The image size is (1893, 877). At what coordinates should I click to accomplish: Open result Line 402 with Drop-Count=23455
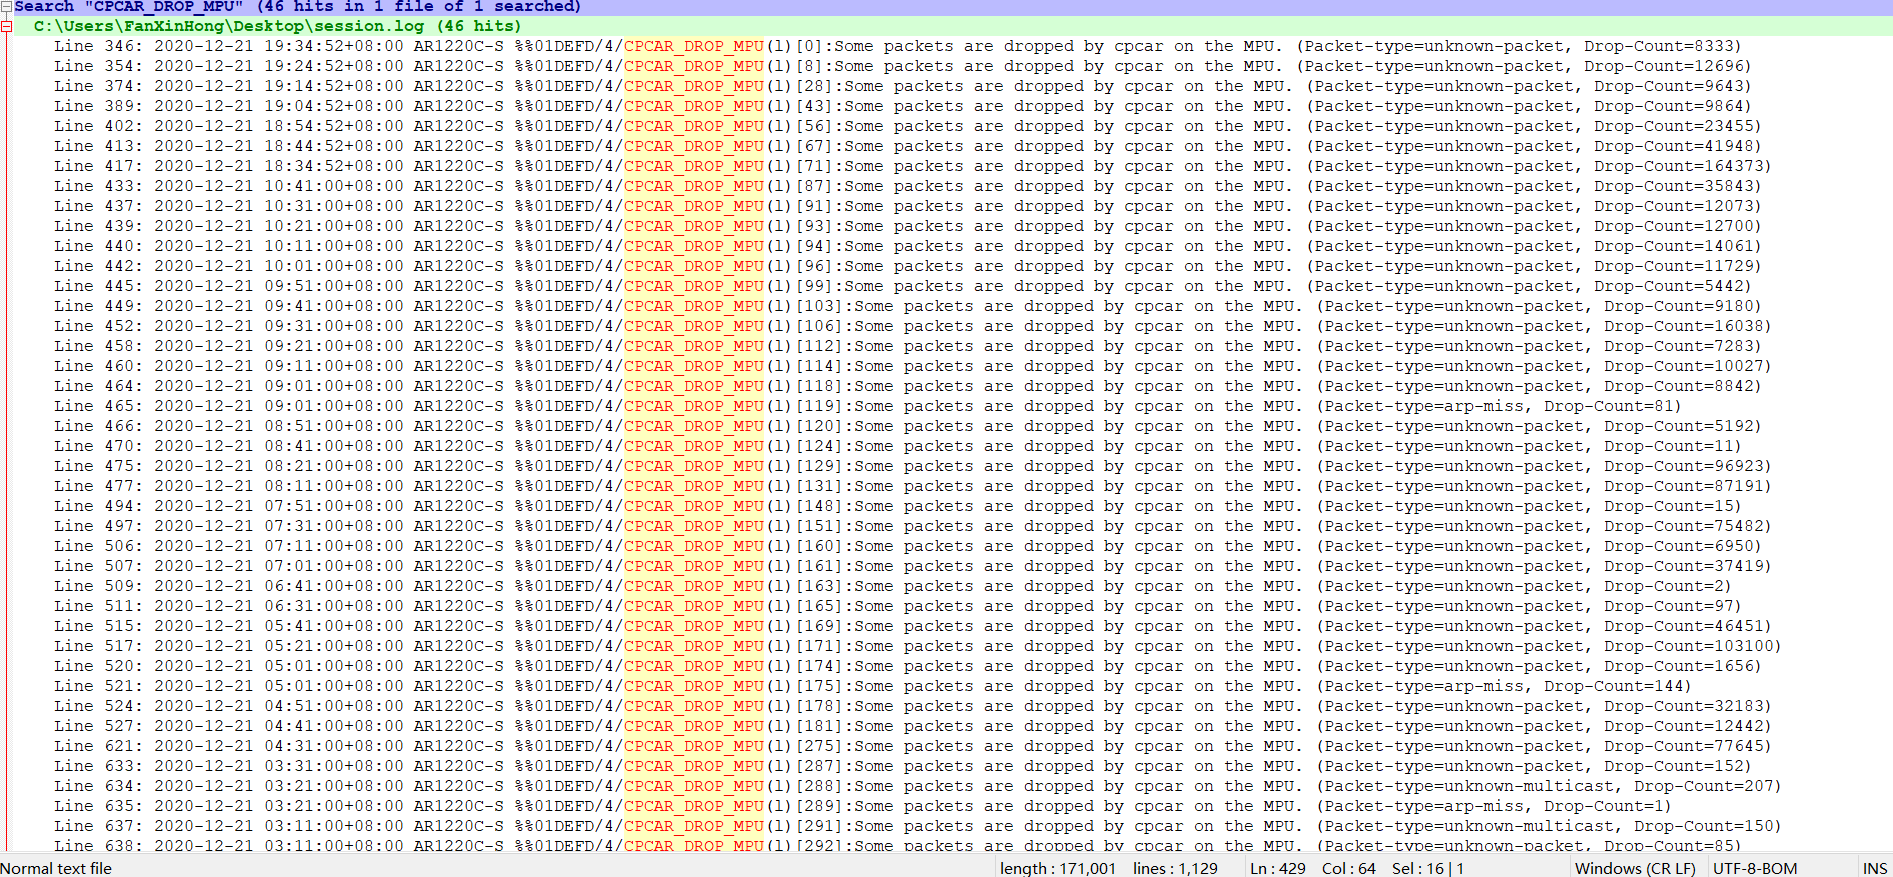click(908, 126)
